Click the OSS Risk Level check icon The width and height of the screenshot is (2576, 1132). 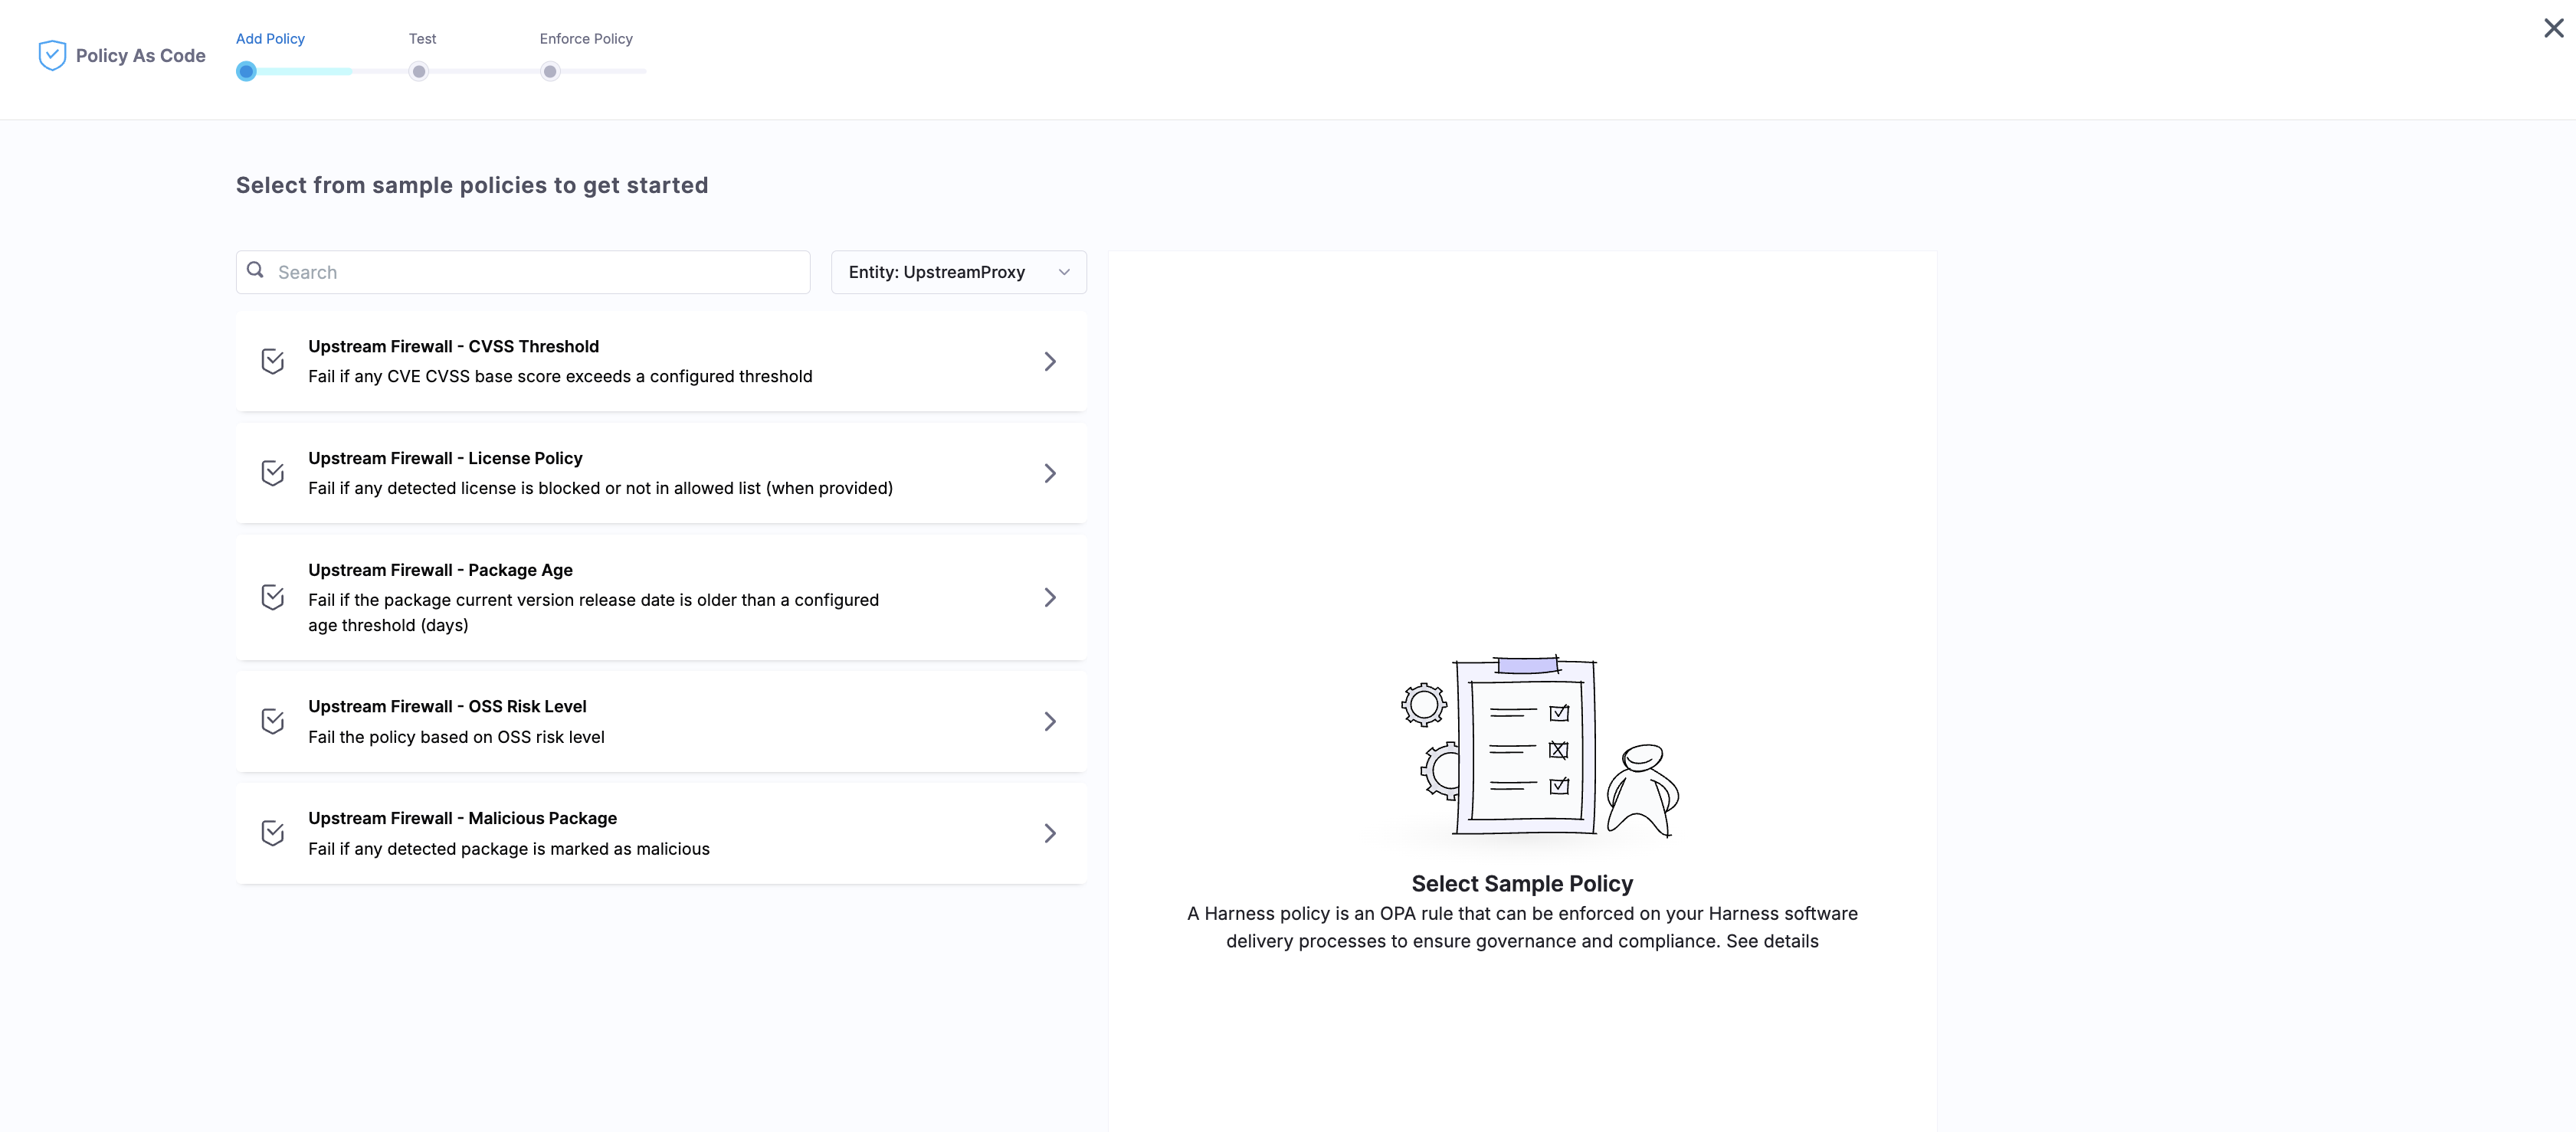pyautogui.click(x=273, y=721)
